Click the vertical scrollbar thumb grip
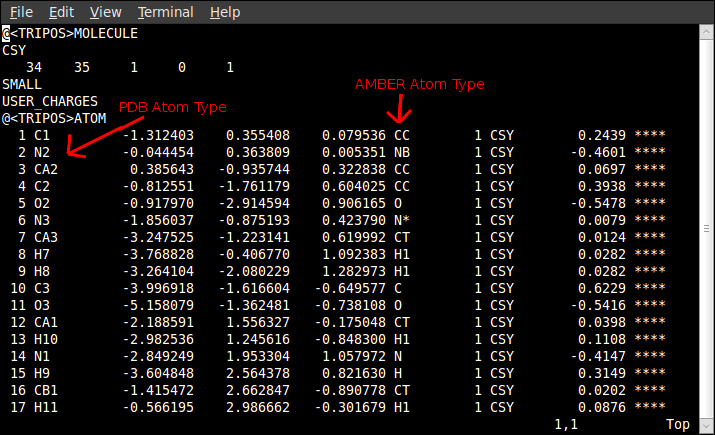Viewport: 715px width, 435px height. [706, 228]
